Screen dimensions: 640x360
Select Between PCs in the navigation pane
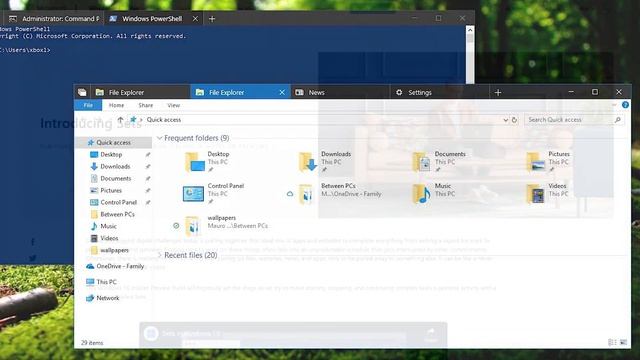click(117, 214)
